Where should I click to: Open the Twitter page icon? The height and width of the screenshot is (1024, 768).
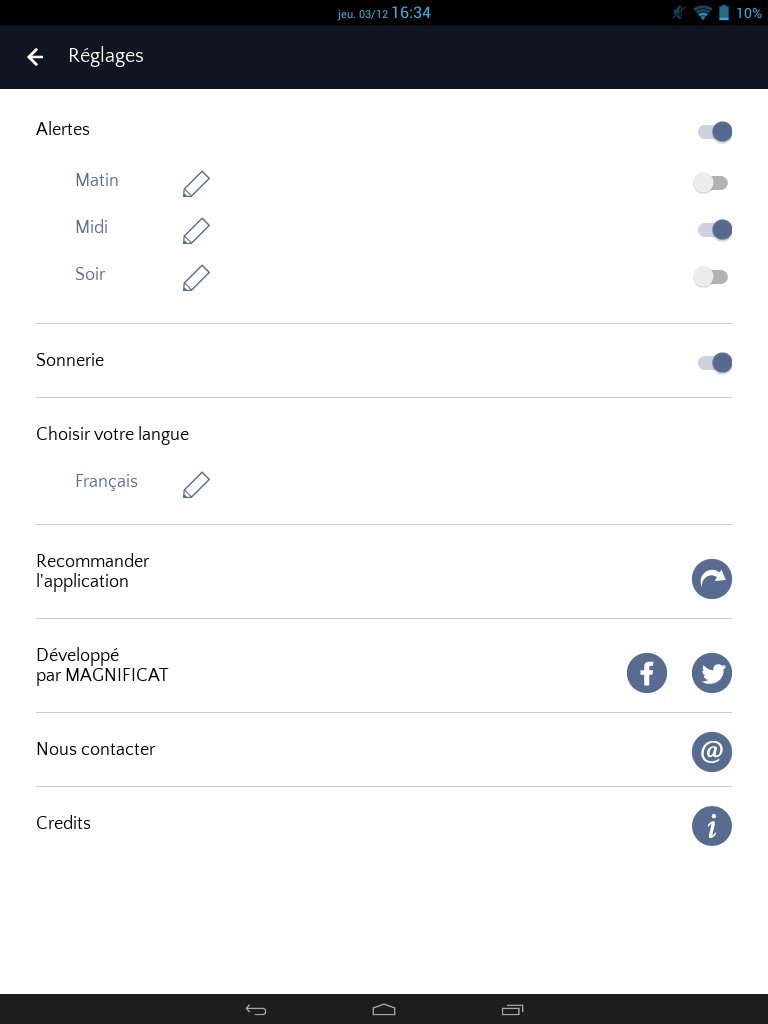[x=712, y=673]
